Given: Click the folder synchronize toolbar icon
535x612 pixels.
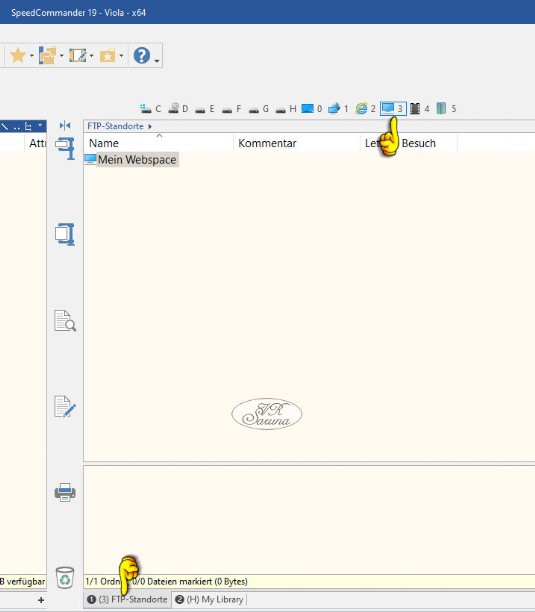Looking at the screenshot, I should click(48, 55).
